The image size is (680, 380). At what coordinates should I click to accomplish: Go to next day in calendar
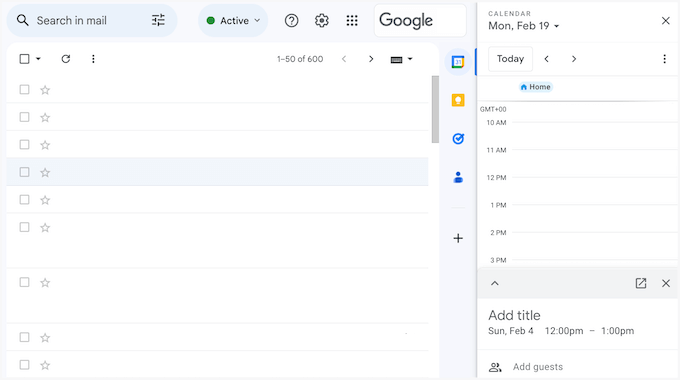[x=574, y=59]
